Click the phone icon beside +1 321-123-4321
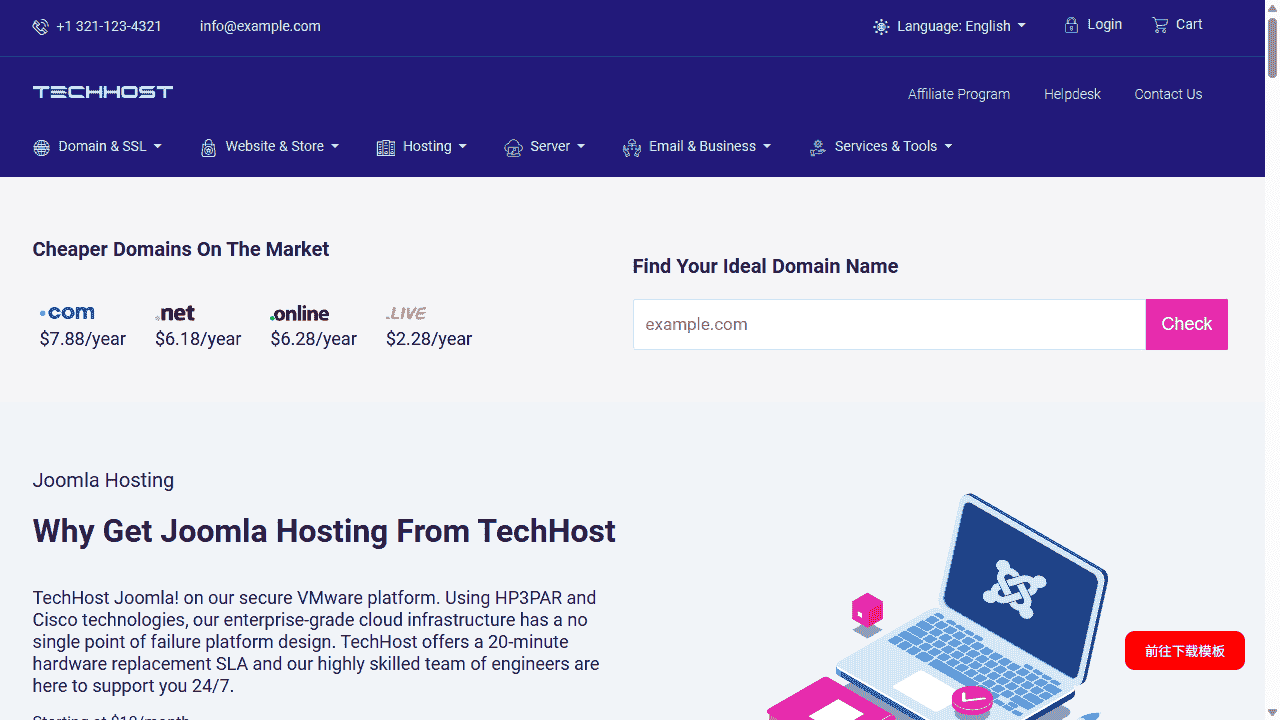The height and width of the screenshot is (720, 1280). pos(40,27)
